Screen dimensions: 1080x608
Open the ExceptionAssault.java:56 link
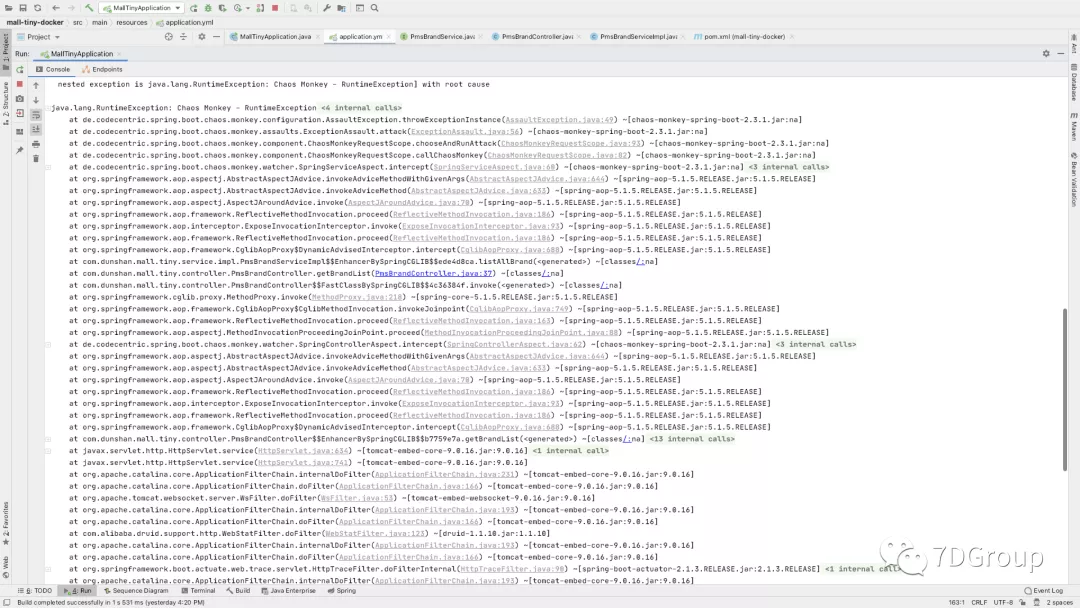pyautogui.click(x=466, y=131)
